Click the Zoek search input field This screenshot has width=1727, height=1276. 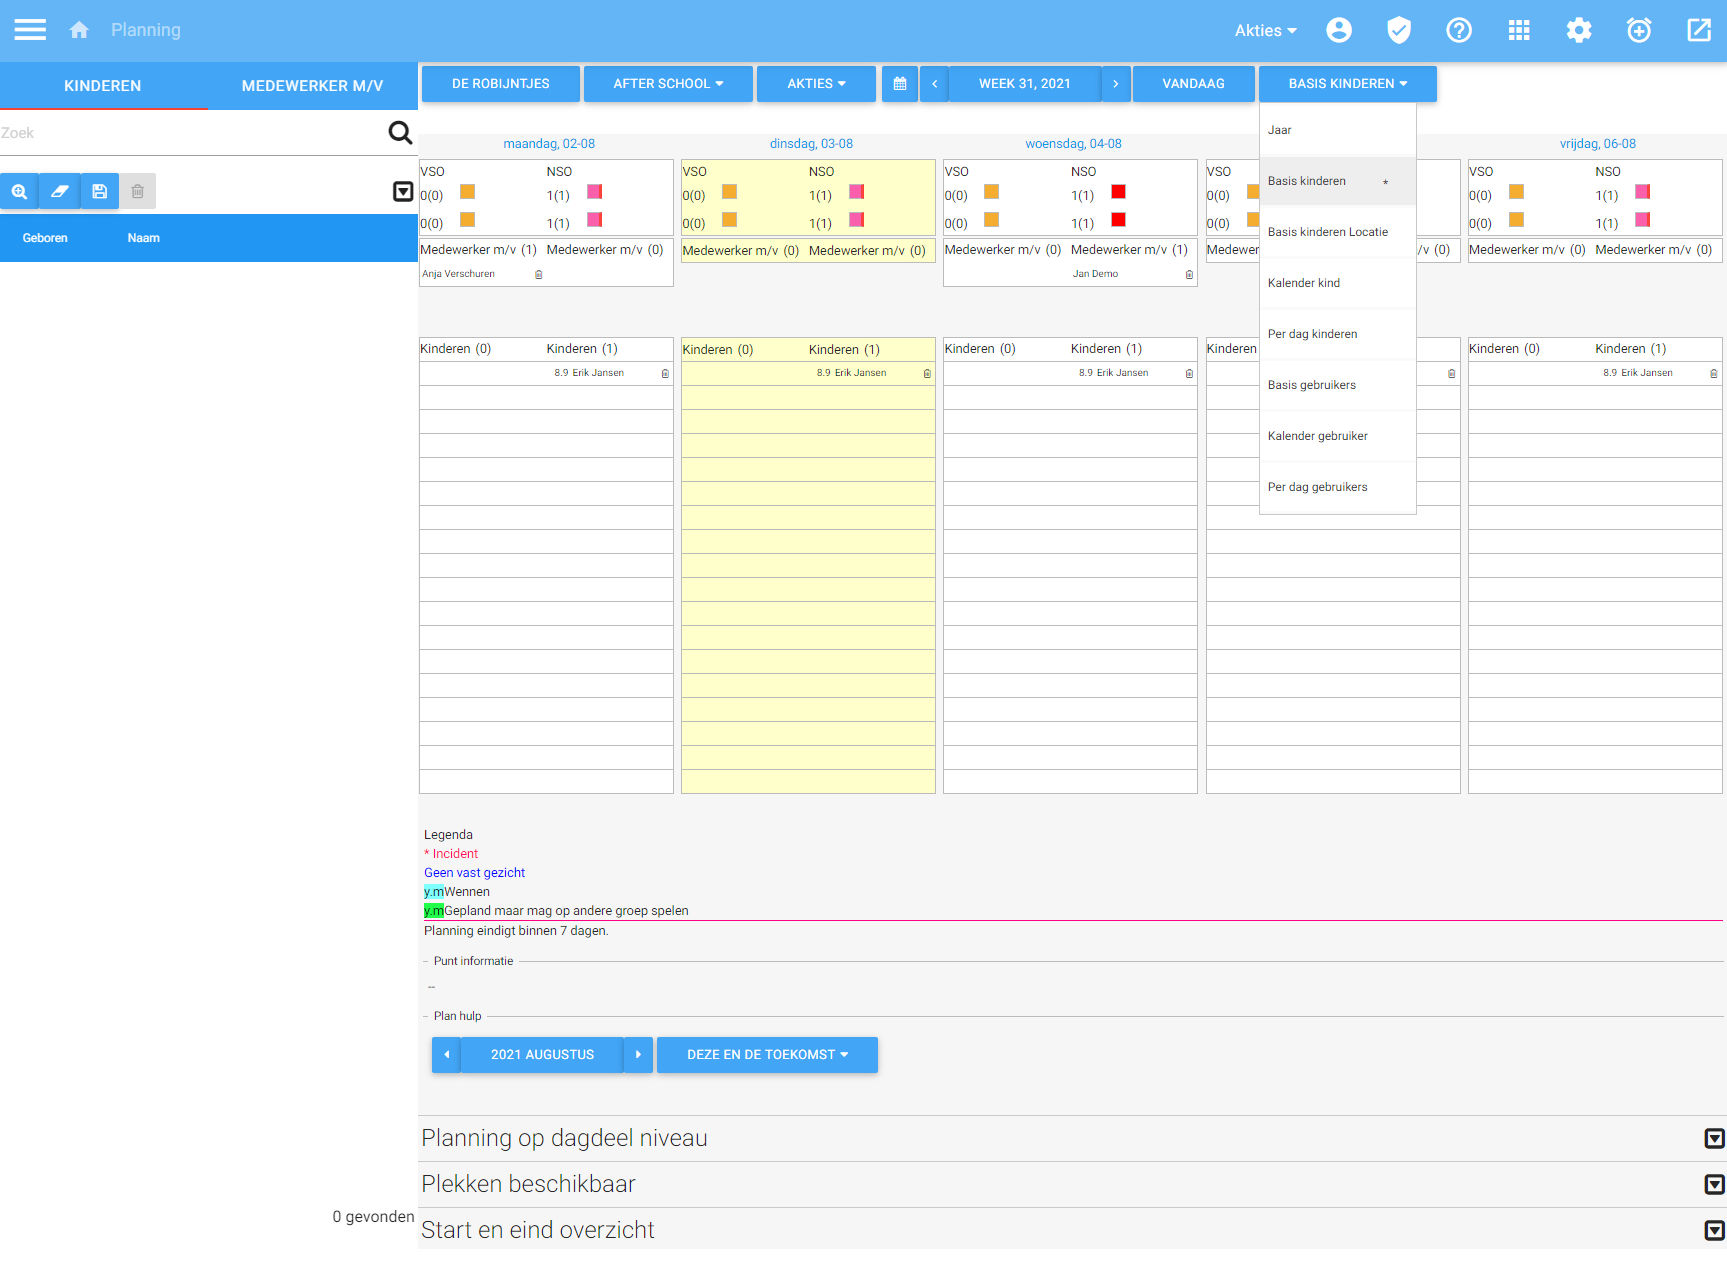coord(190,133)
